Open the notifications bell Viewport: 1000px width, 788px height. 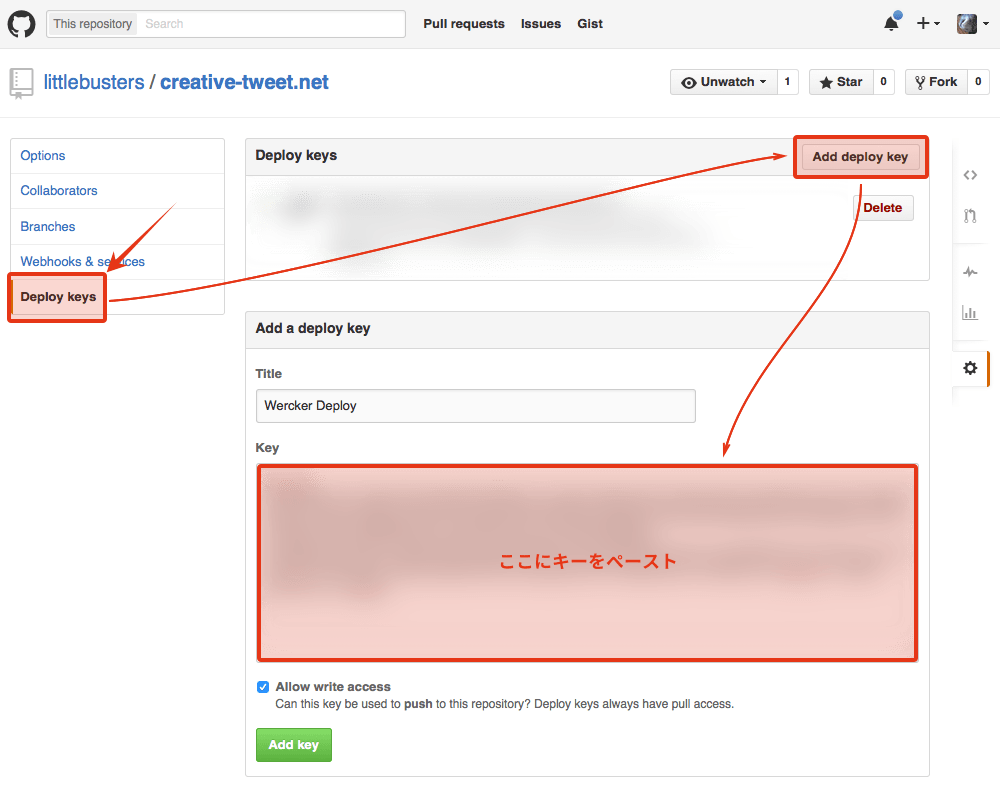(891, 24)
